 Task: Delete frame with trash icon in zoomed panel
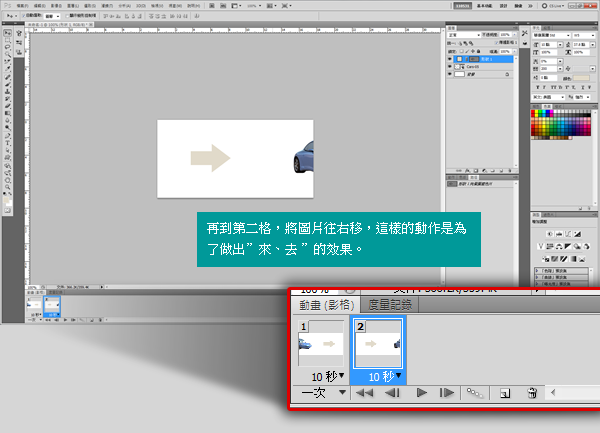[x=532, y=393]
